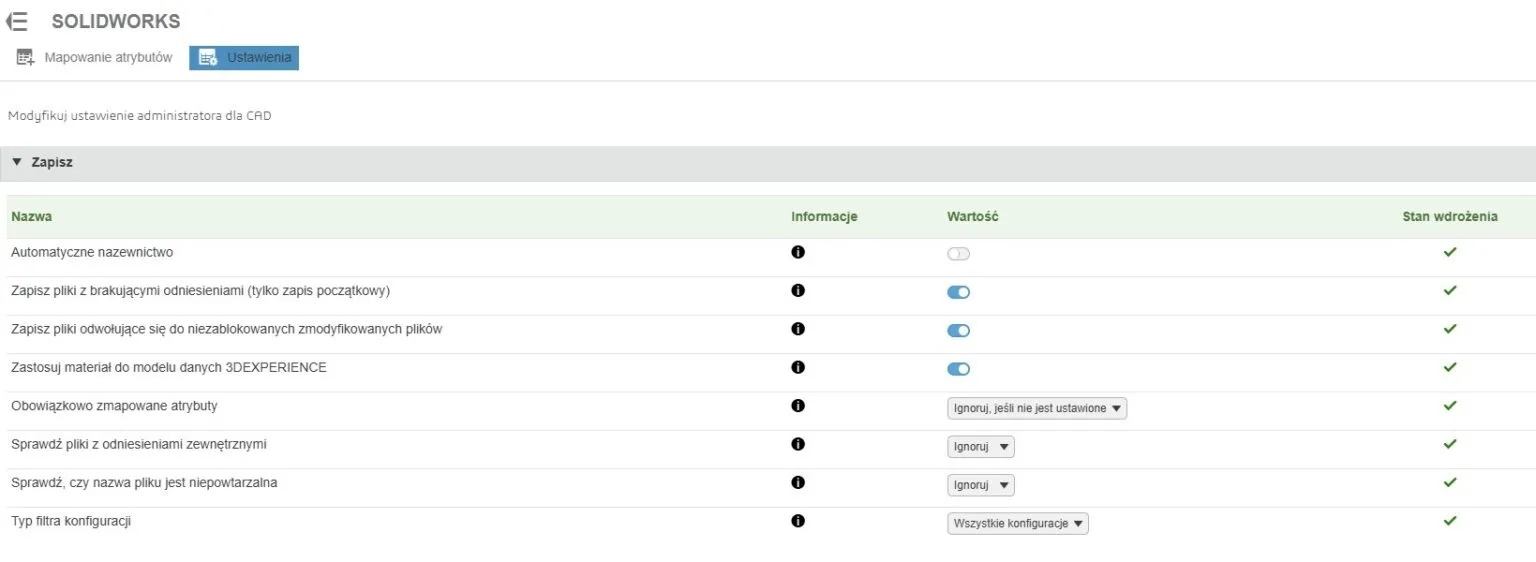Click deployment checkmark for Zastosuj materiał row
The image size is (1536, 562).
[x=1450, y=367]
